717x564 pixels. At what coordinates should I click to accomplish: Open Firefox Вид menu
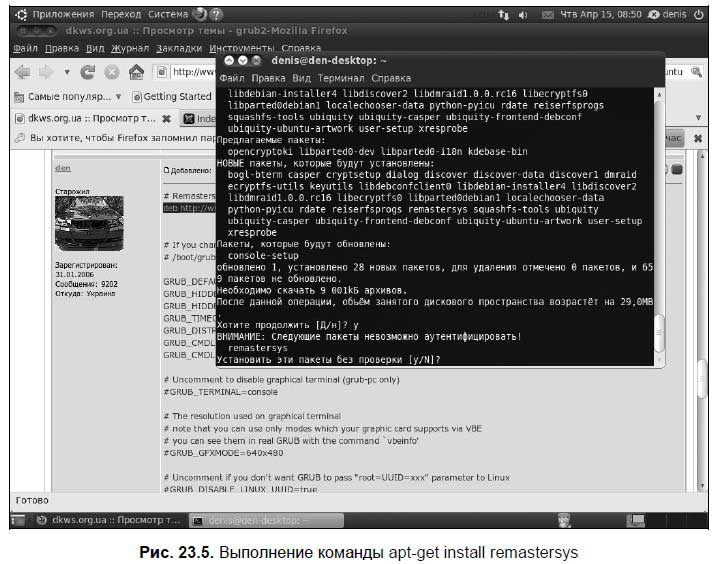point(95,48)
